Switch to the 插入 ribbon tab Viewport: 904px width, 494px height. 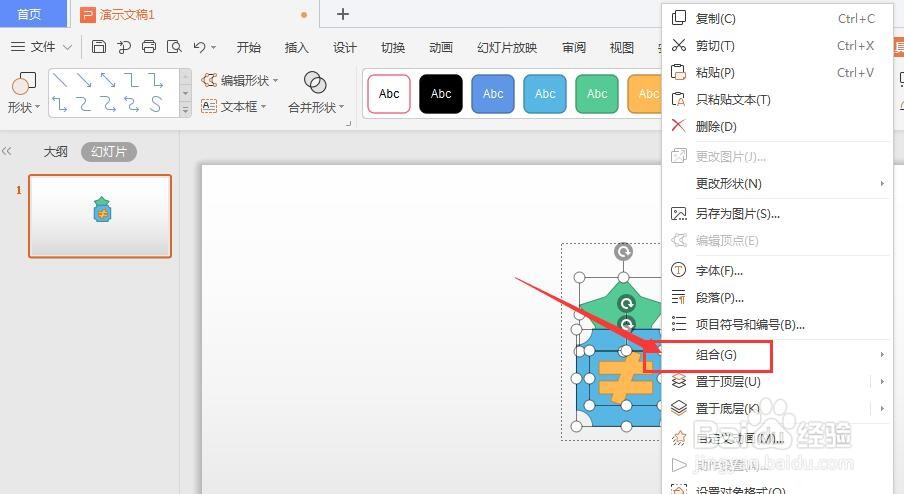click(296, 47)
